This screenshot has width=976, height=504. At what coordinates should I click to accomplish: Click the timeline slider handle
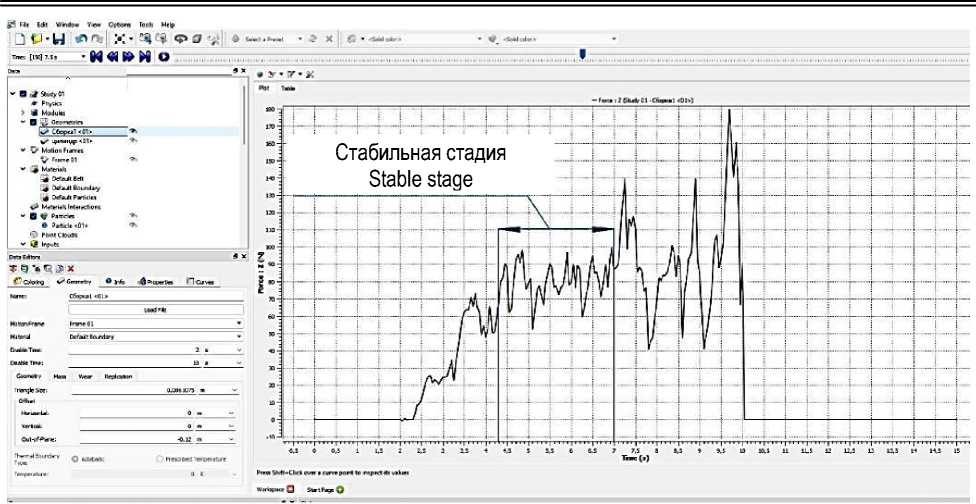pos(582,55)
